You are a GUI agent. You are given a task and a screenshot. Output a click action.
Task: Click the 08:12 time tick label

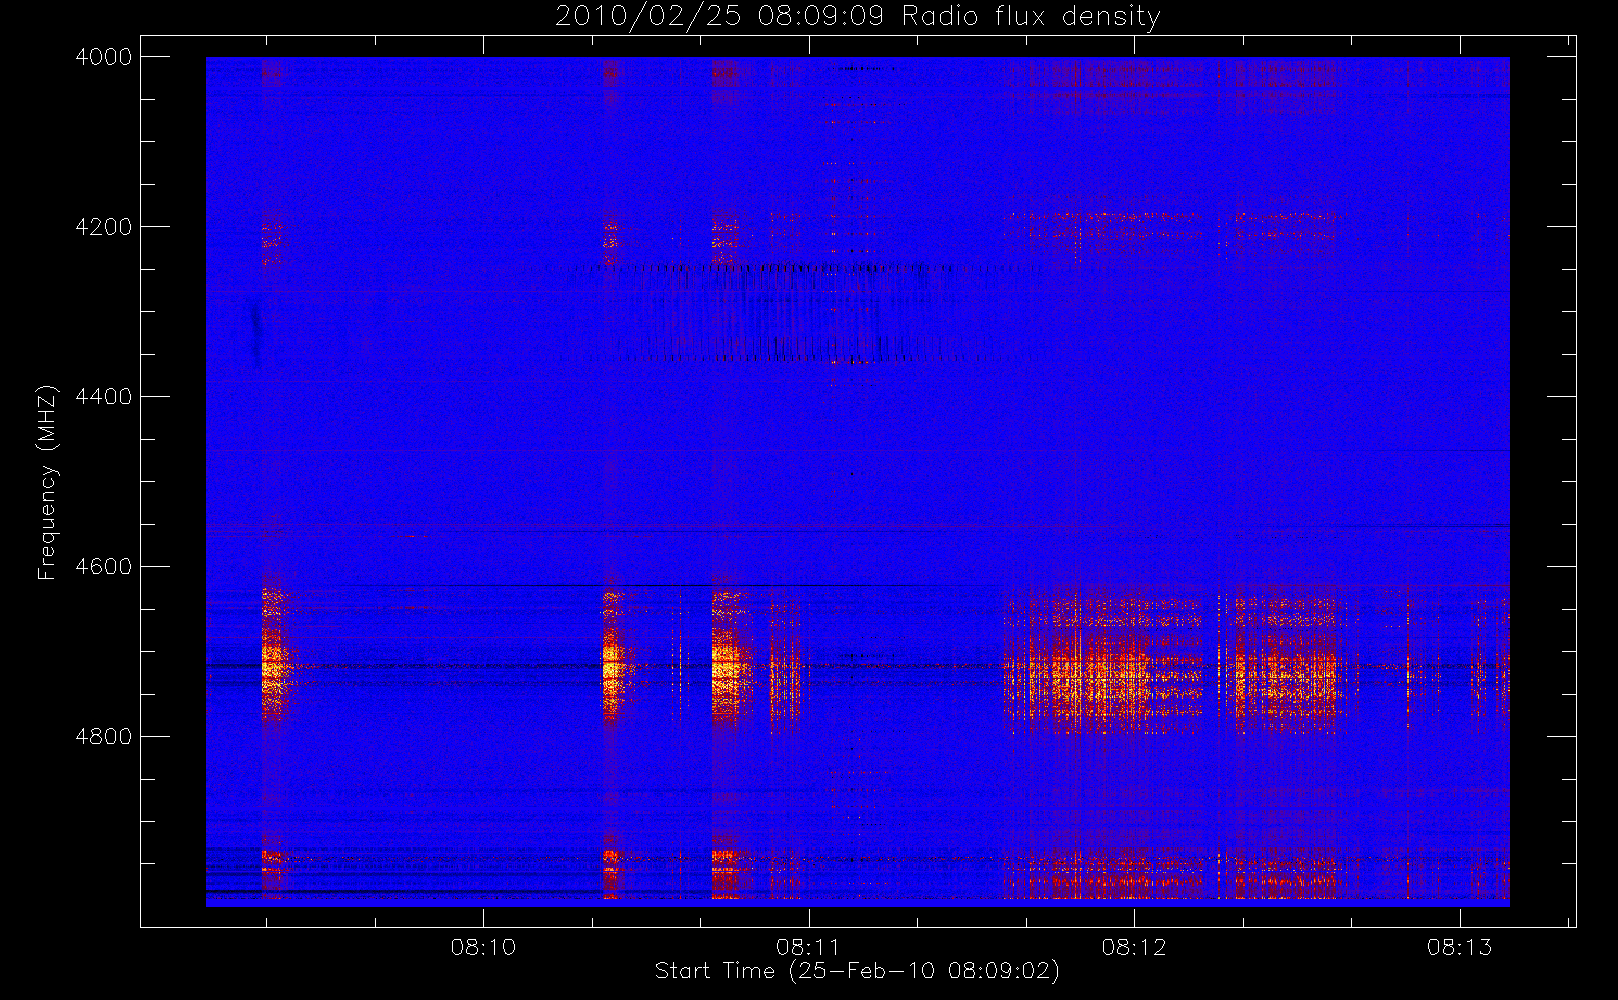(x=1134, y=947)
